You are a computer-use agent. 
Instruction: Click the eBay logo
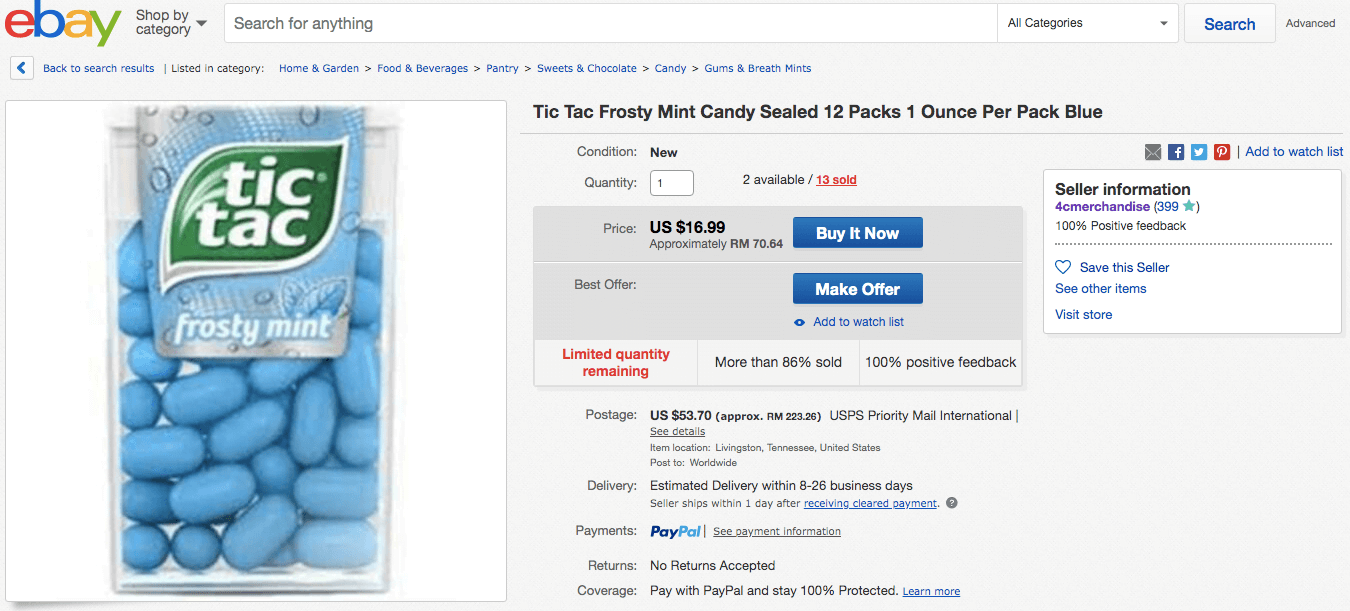tap(62, 24)
